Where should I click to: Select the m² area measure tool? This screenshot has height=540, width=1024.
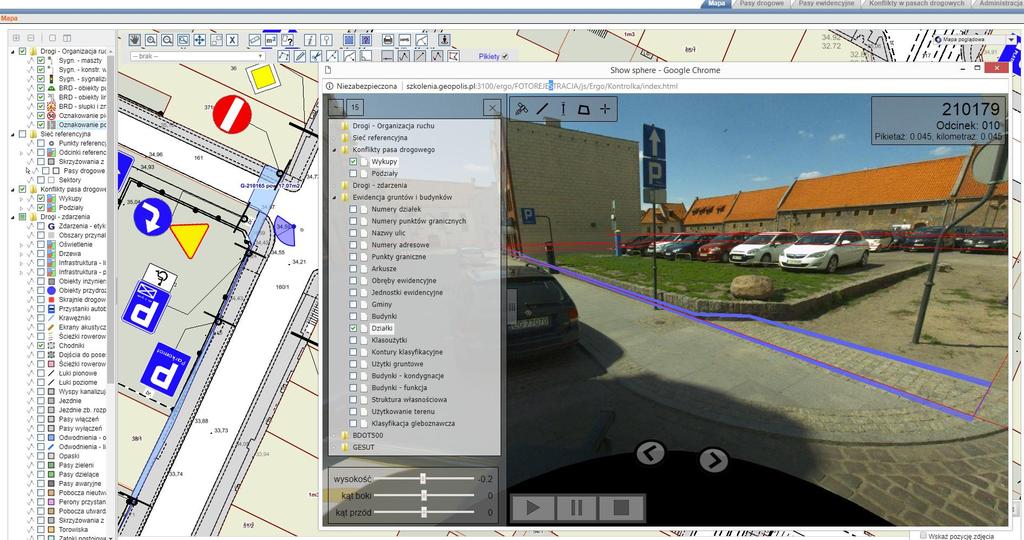click(x=271, y=40)
